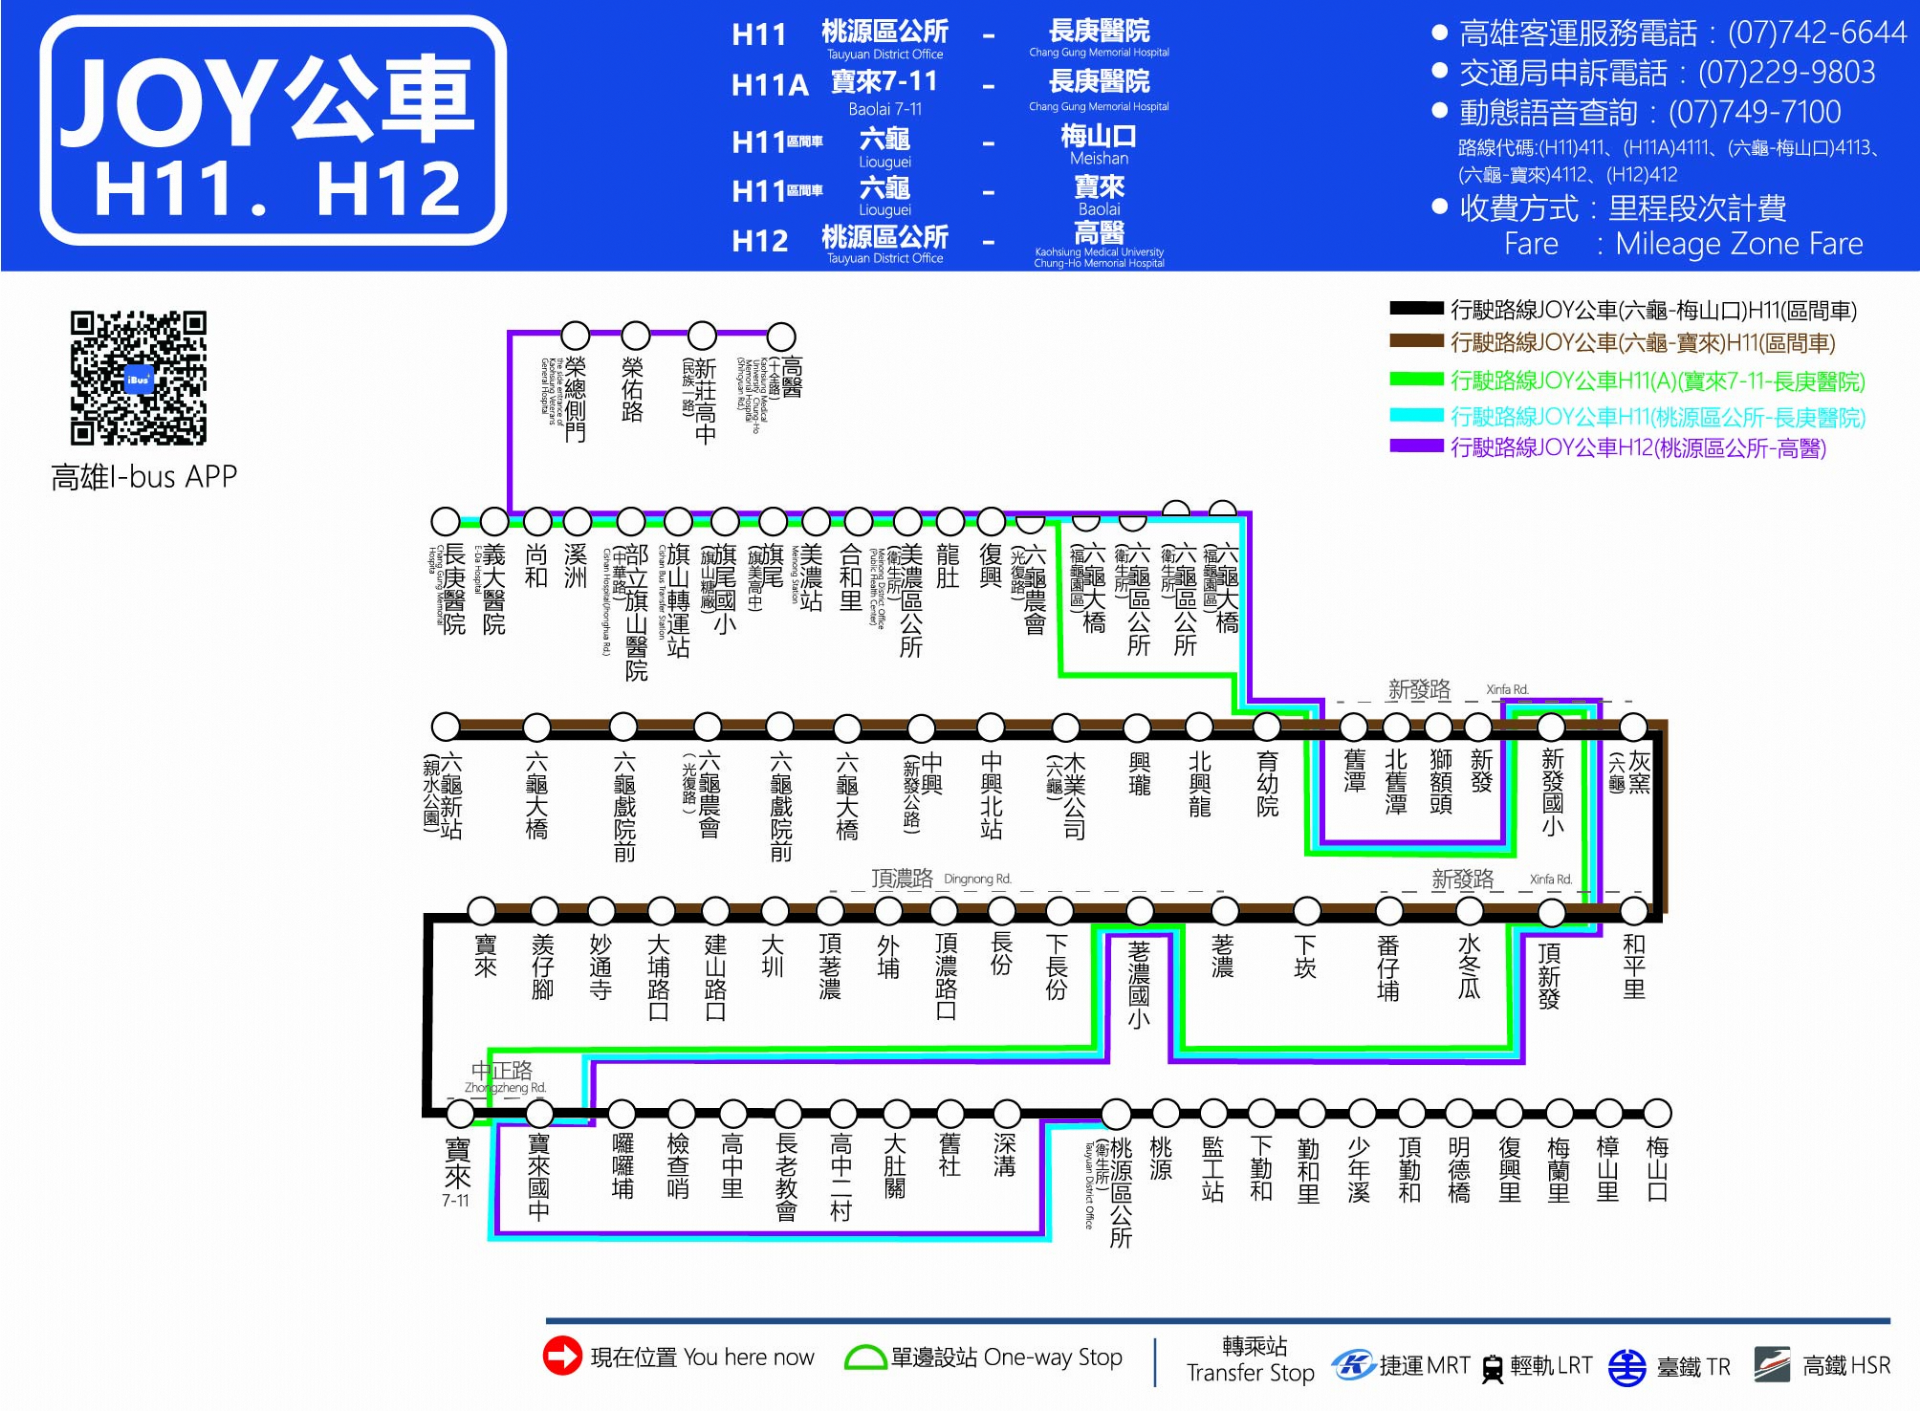Image resolution: width=1920 pixels, height=1411 pixels.
Task: Click the purple H12 route legend swatch
Action: [x=1416, y=446]
